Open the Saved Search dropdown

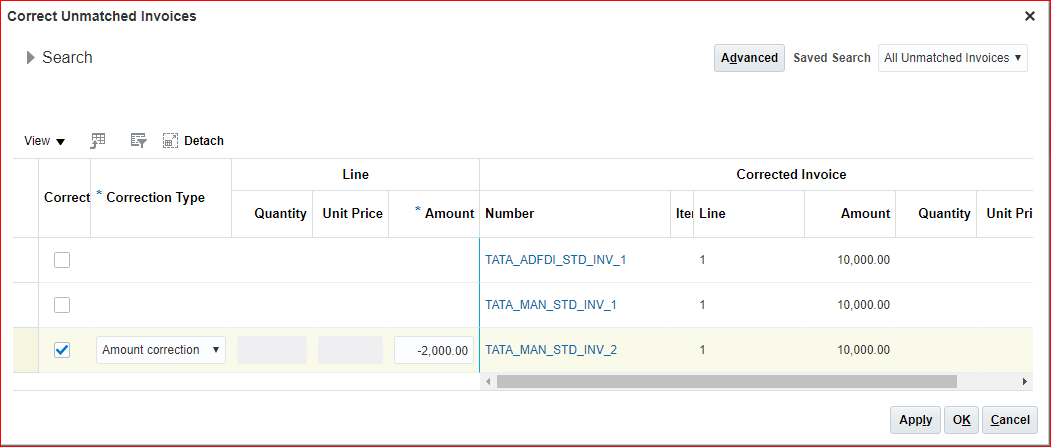point(952,58)
